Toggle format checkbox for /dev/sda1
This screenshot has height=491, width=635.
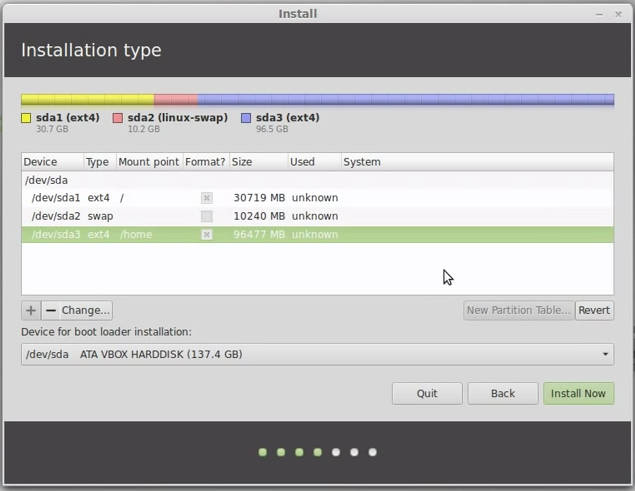206,198
